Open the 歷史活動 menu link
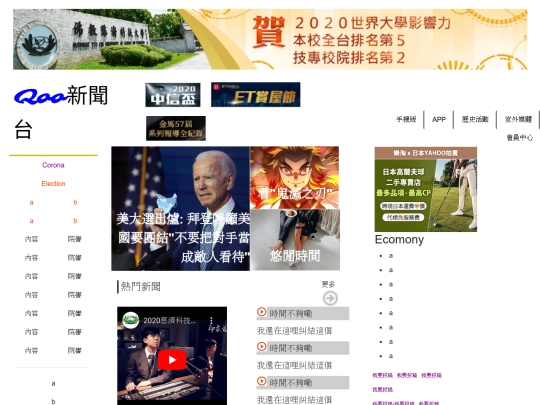This screenshot has height=405, width=540. click(475, 119)
